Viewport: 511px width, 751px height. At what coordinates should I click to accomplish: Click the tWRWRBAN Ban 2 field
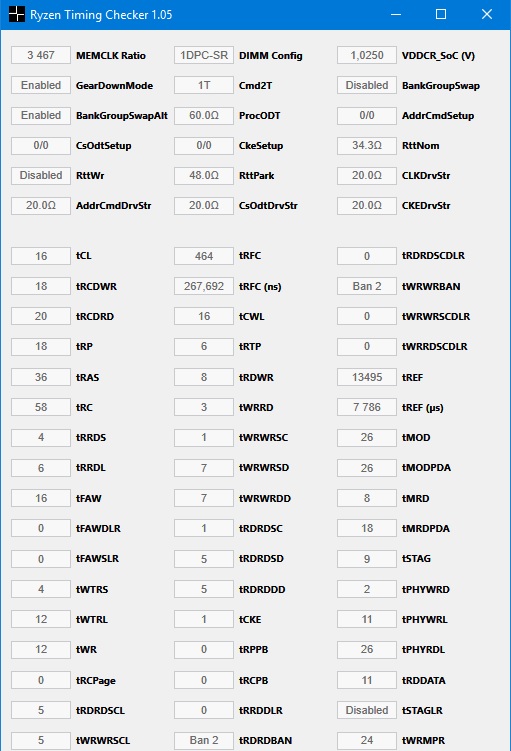point(367,286)
